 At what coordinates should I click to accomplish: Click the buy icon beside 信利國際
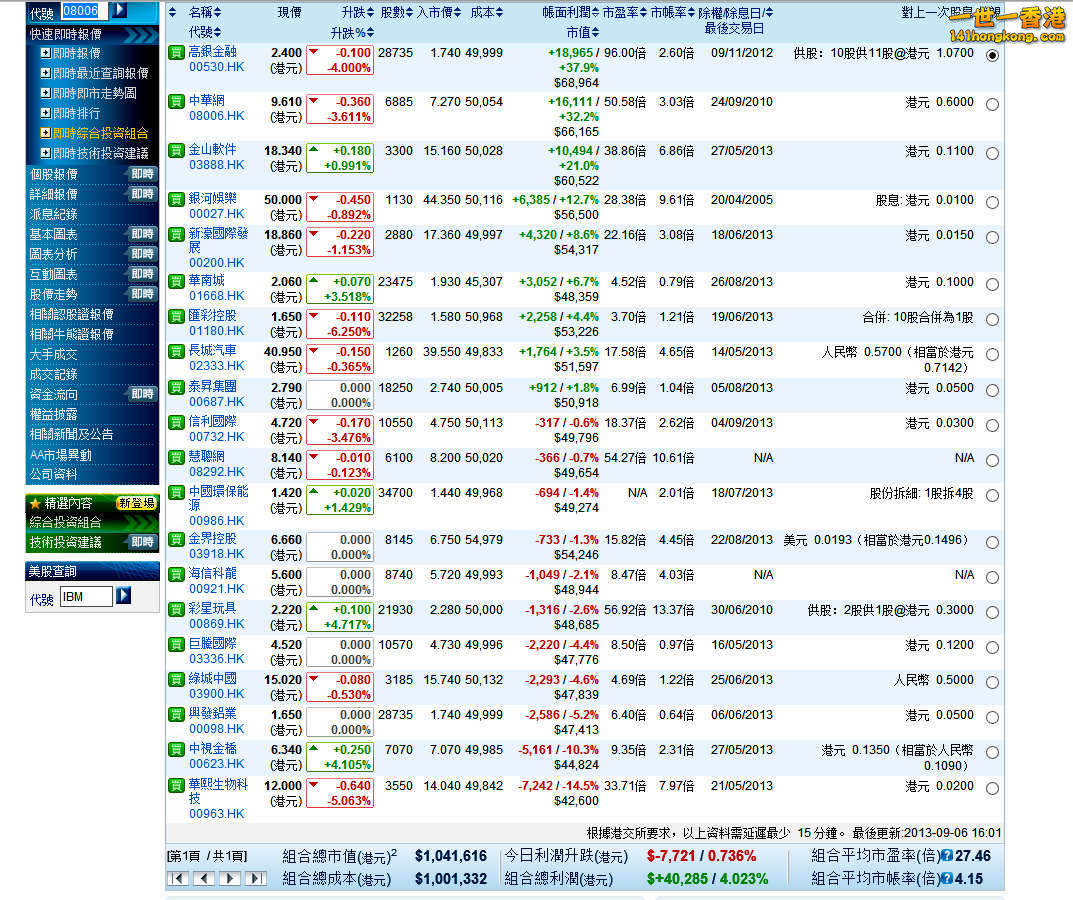tap(177, 422)
